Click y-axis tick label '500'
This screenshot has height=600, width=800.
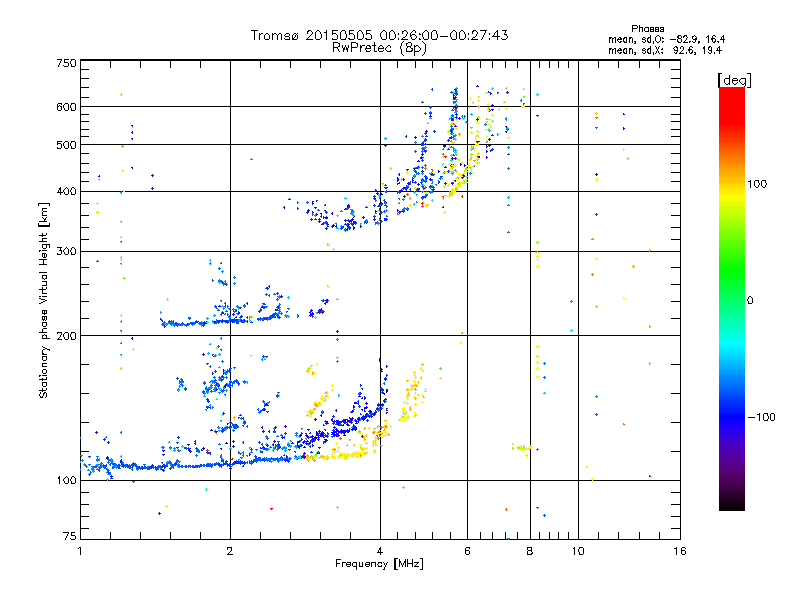66,145
